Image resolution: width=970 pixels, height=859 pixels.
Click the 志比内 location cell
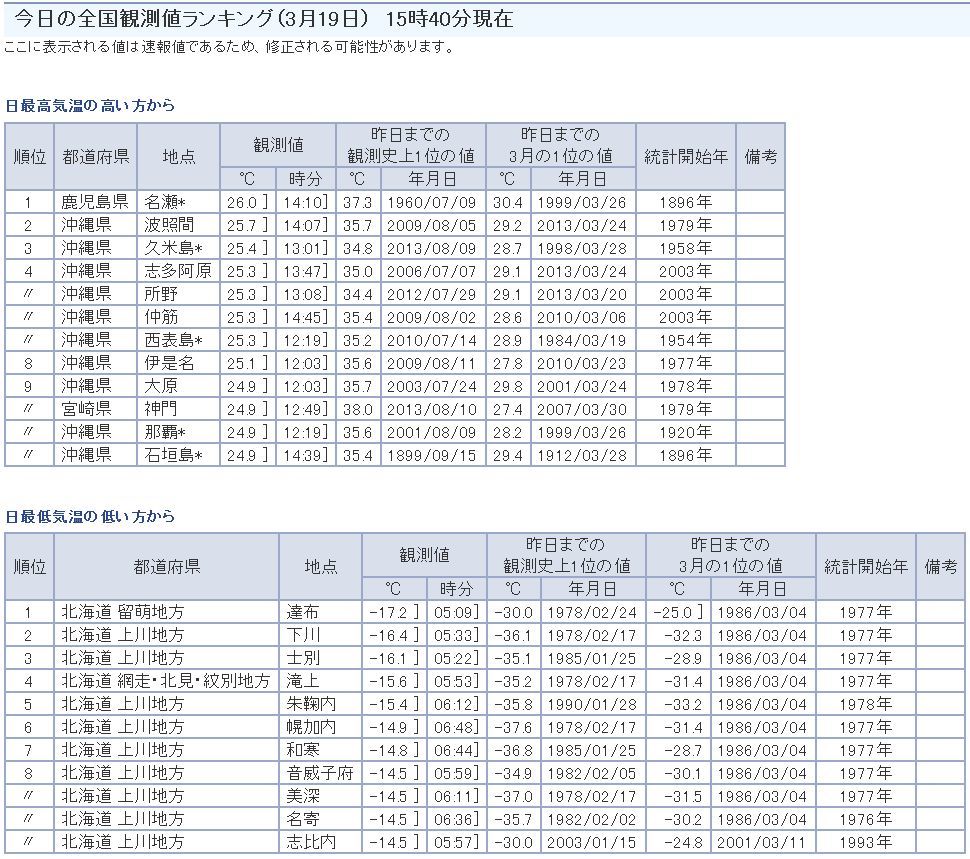311,842
